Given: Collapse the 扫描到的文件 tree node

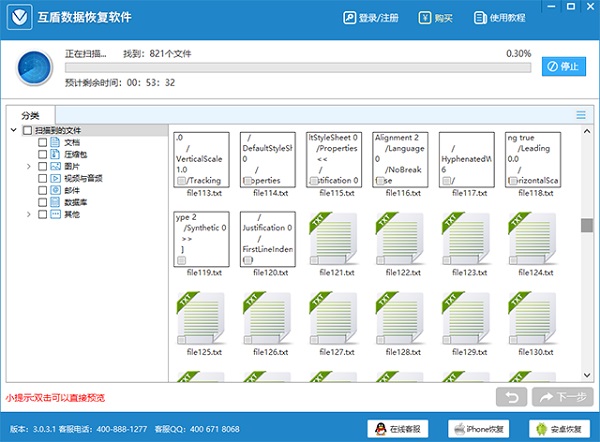Looking at the screenshot, I should [x=13, y=130].
